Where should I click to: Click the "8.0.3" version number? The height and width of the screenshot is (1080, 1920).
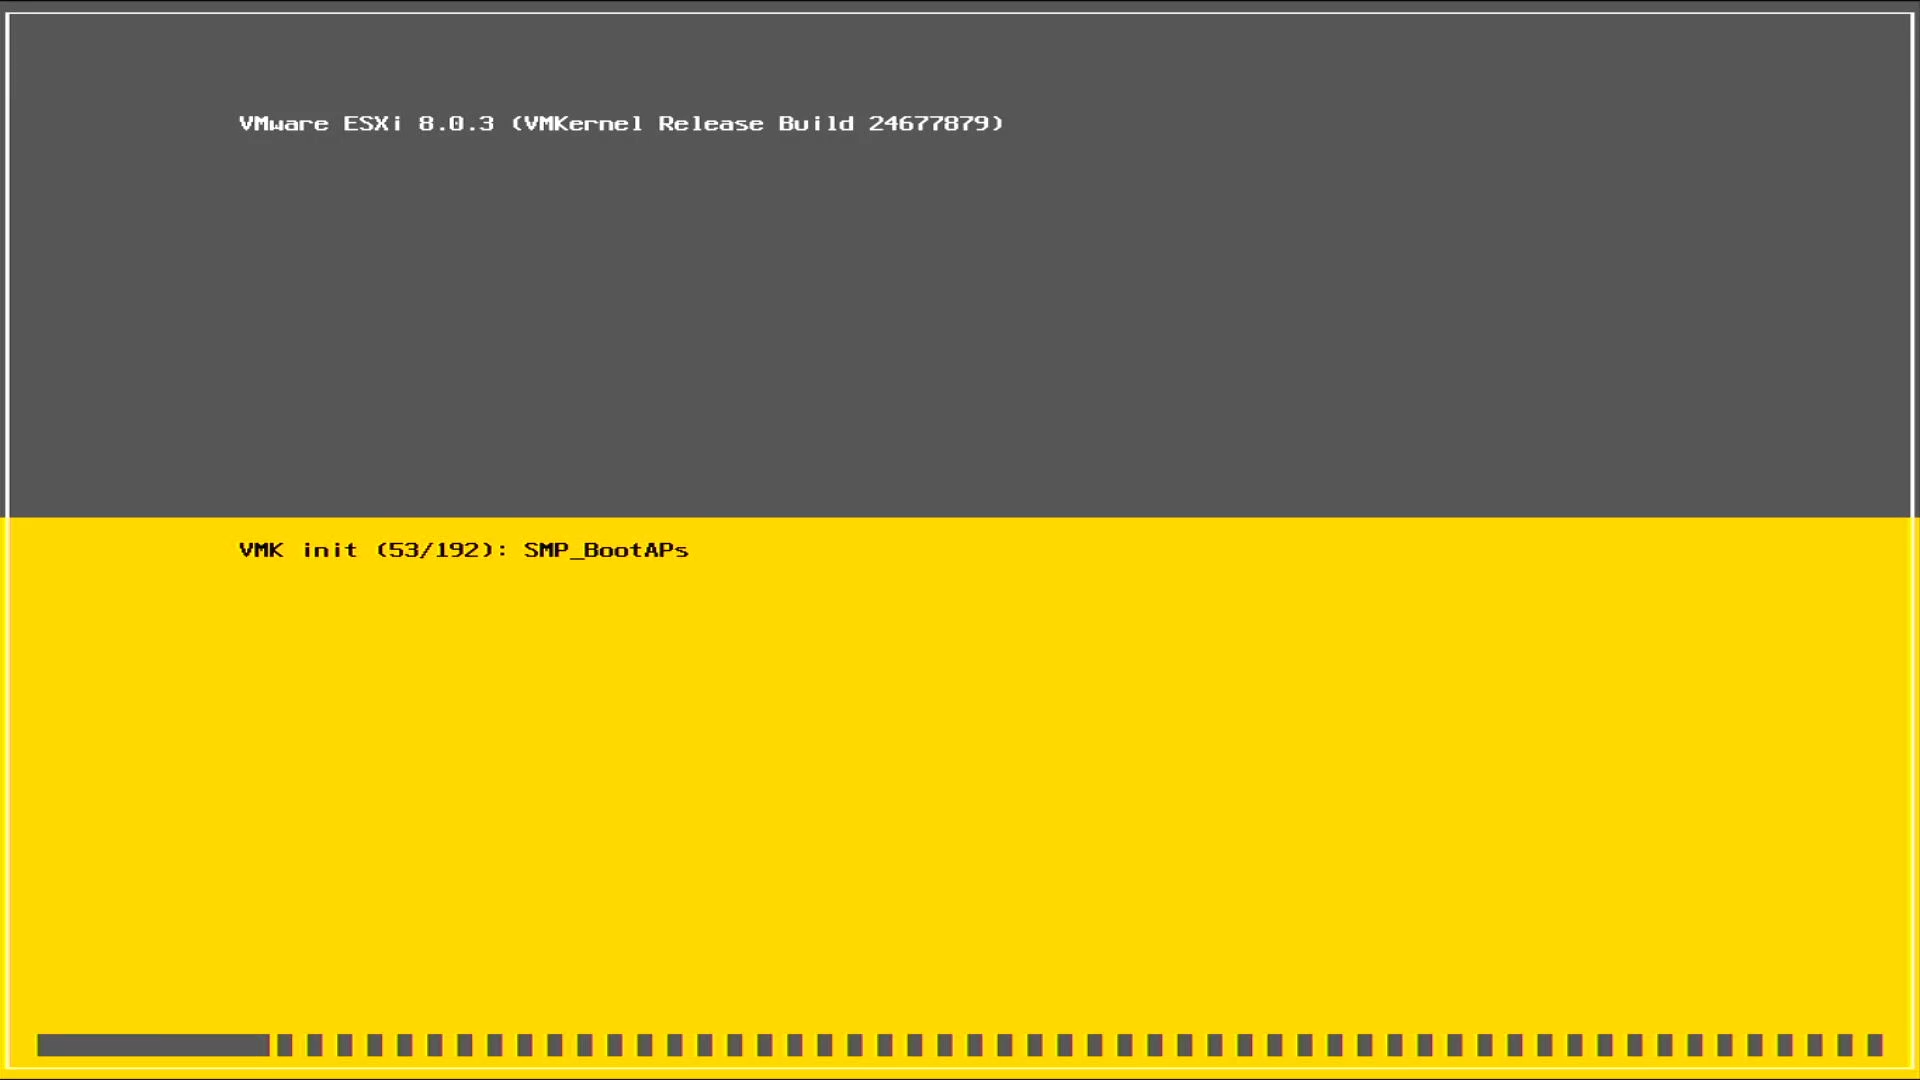pos(456,123)
